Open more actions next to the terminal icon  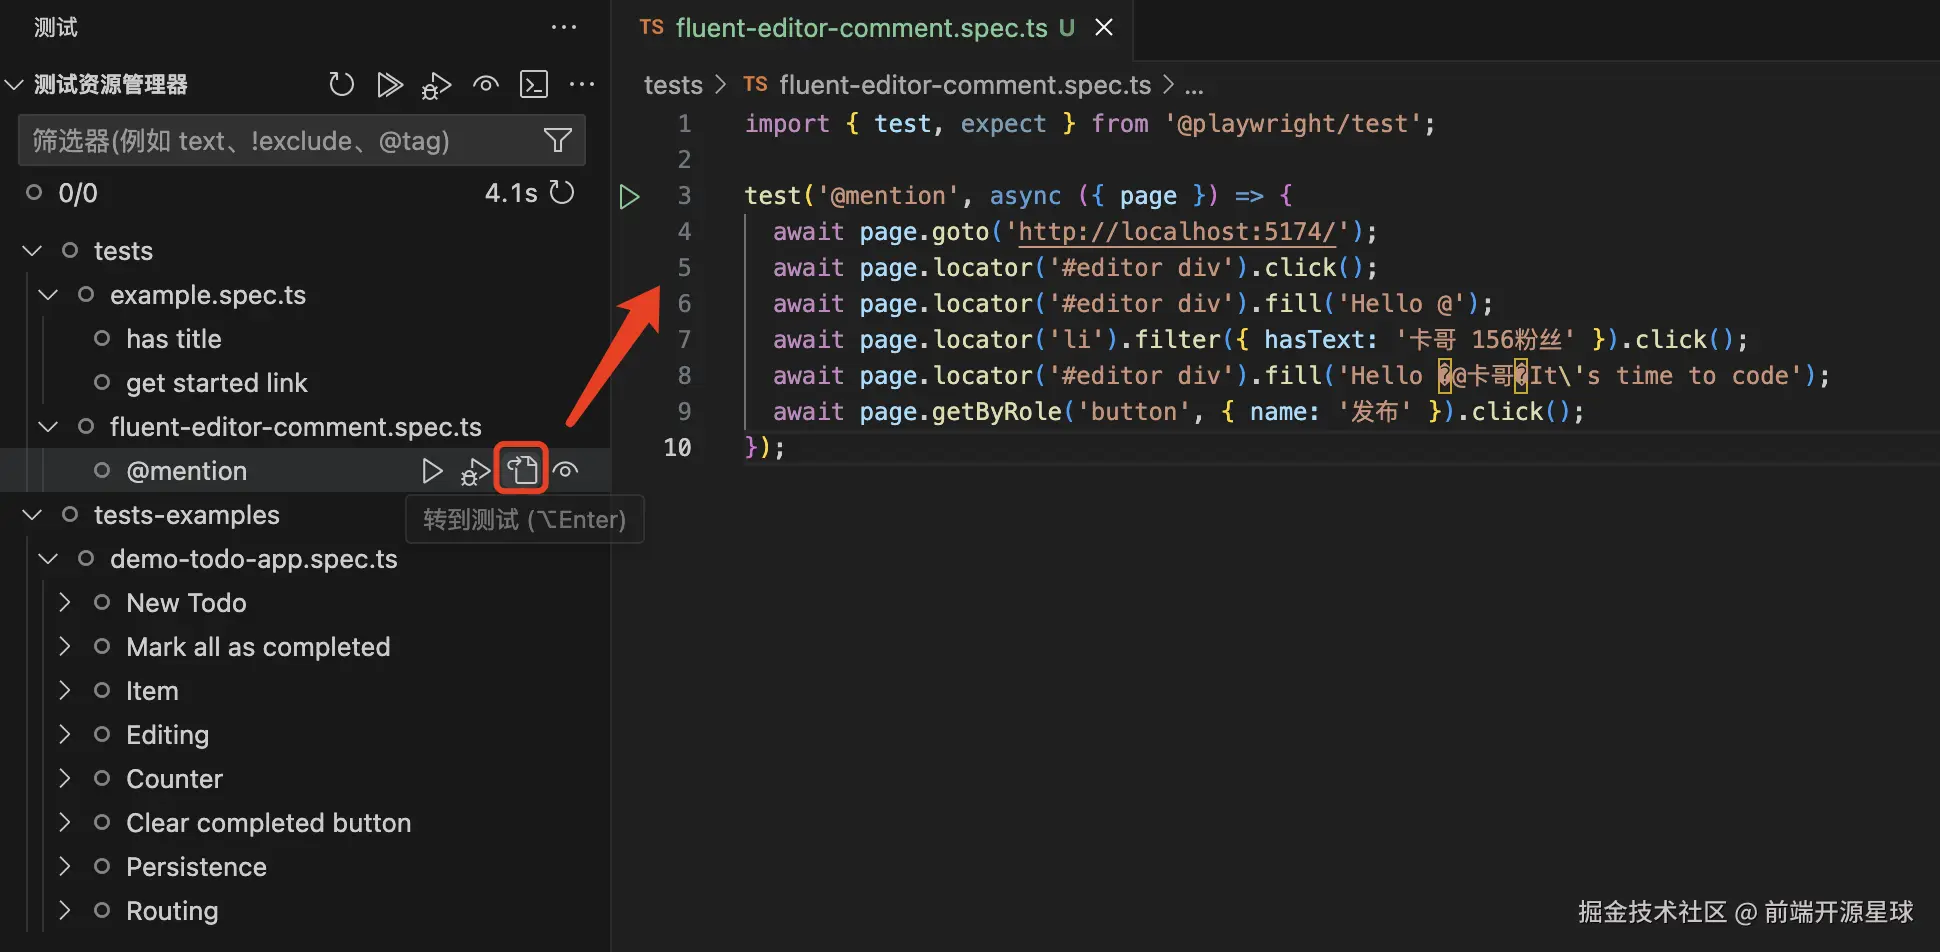tap(582, 85)
